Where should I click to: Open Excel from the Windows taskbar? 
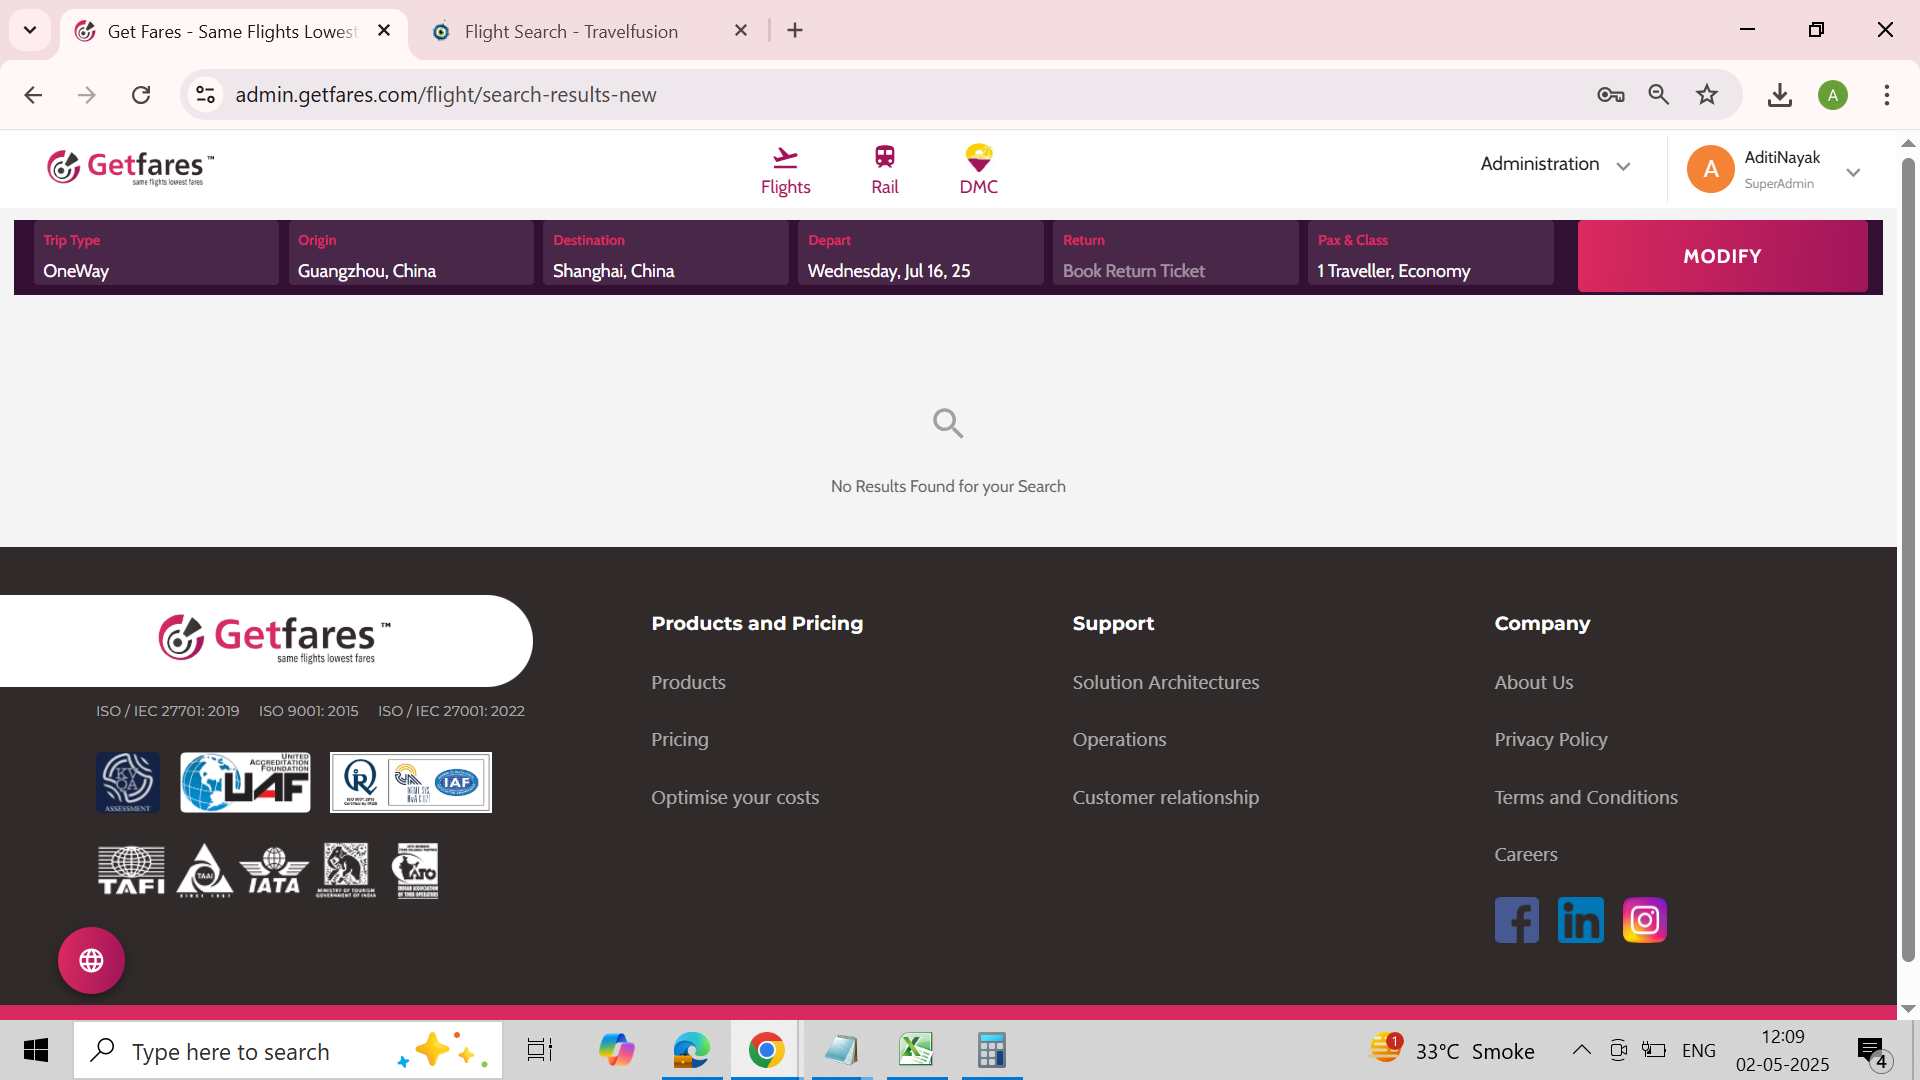[x=916, y=1050]
